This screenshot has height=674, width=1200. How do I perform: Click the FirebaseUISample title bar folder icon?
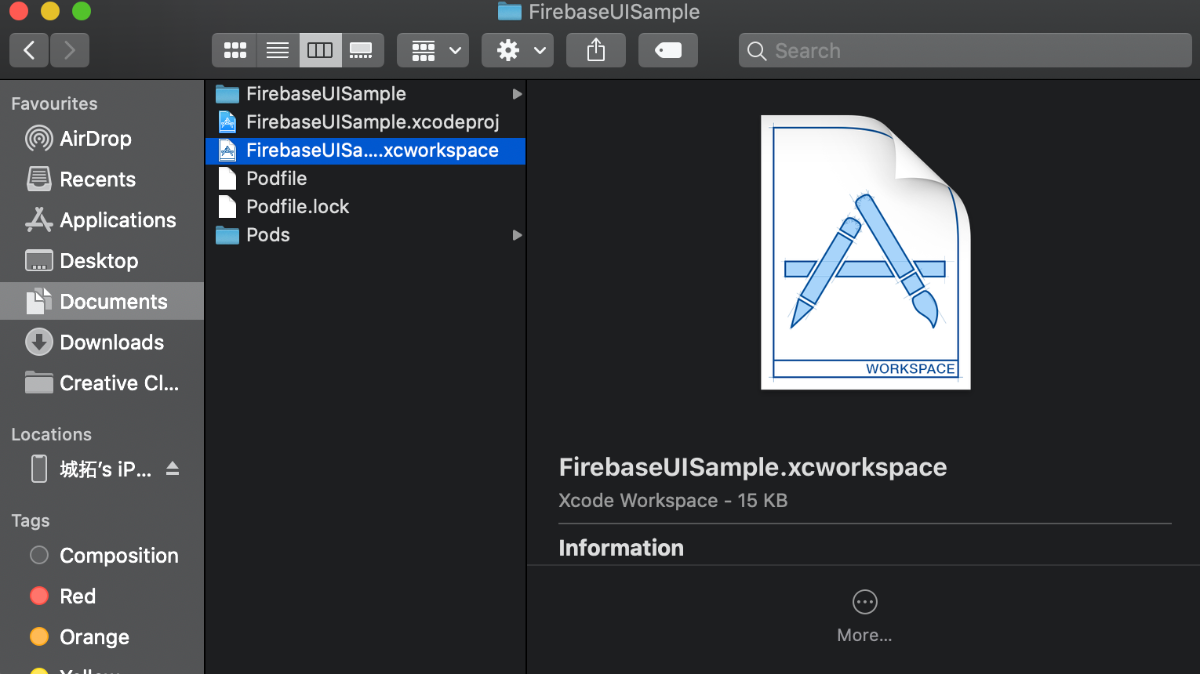coord(510,12)
